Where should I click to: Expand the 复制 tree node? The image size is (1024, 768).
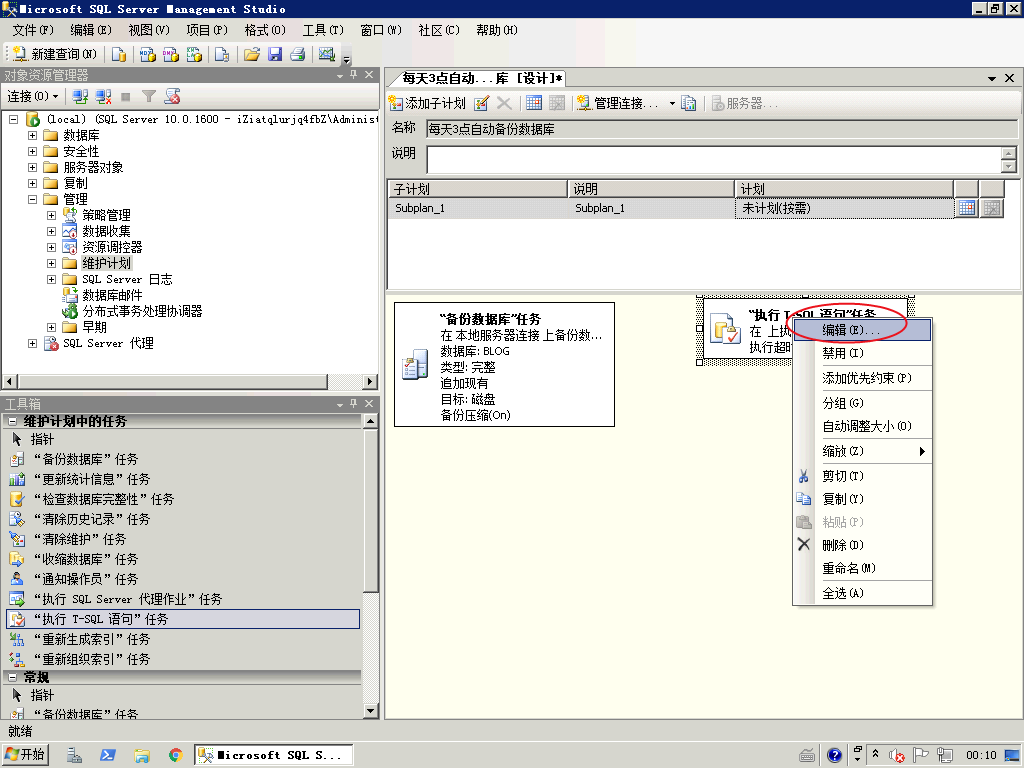(x=32, y=184)
